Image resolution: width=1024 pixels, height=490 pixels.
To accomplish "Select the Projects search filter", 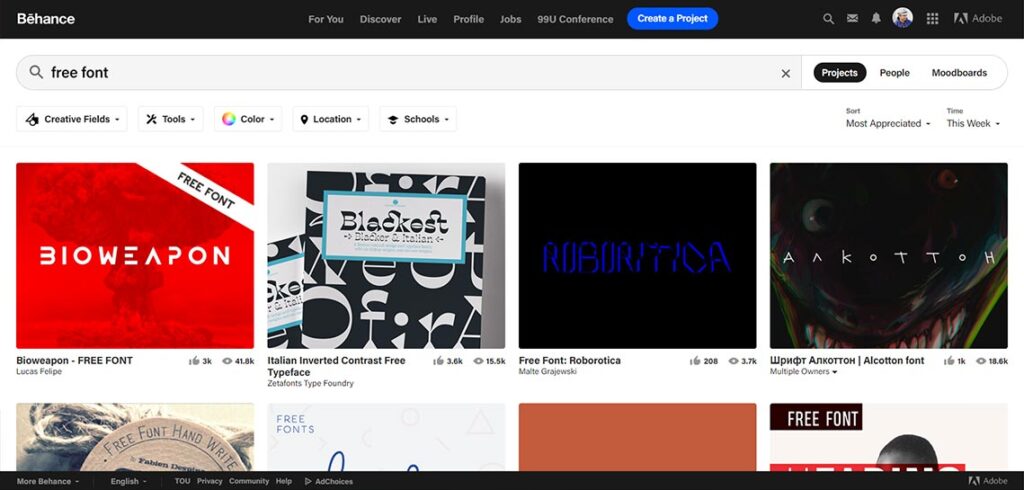I will pyautogui.click(x=839, y=73).
